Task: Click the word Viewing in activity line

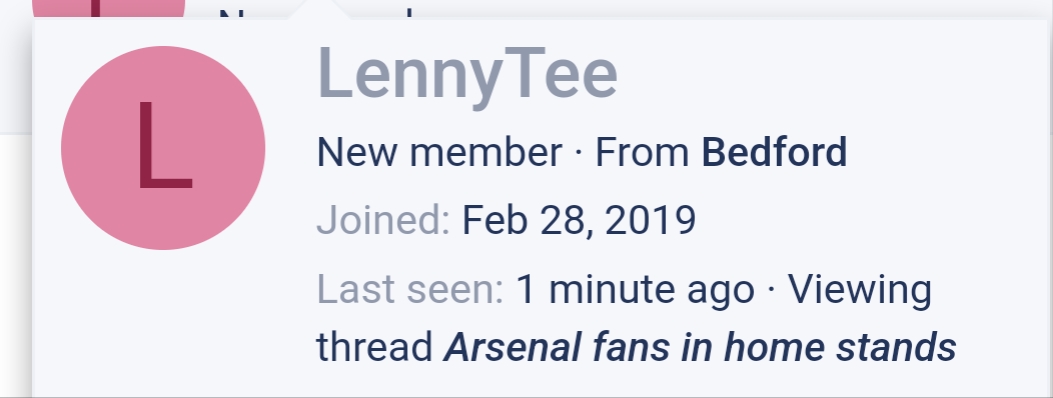Action: [860, 289]
